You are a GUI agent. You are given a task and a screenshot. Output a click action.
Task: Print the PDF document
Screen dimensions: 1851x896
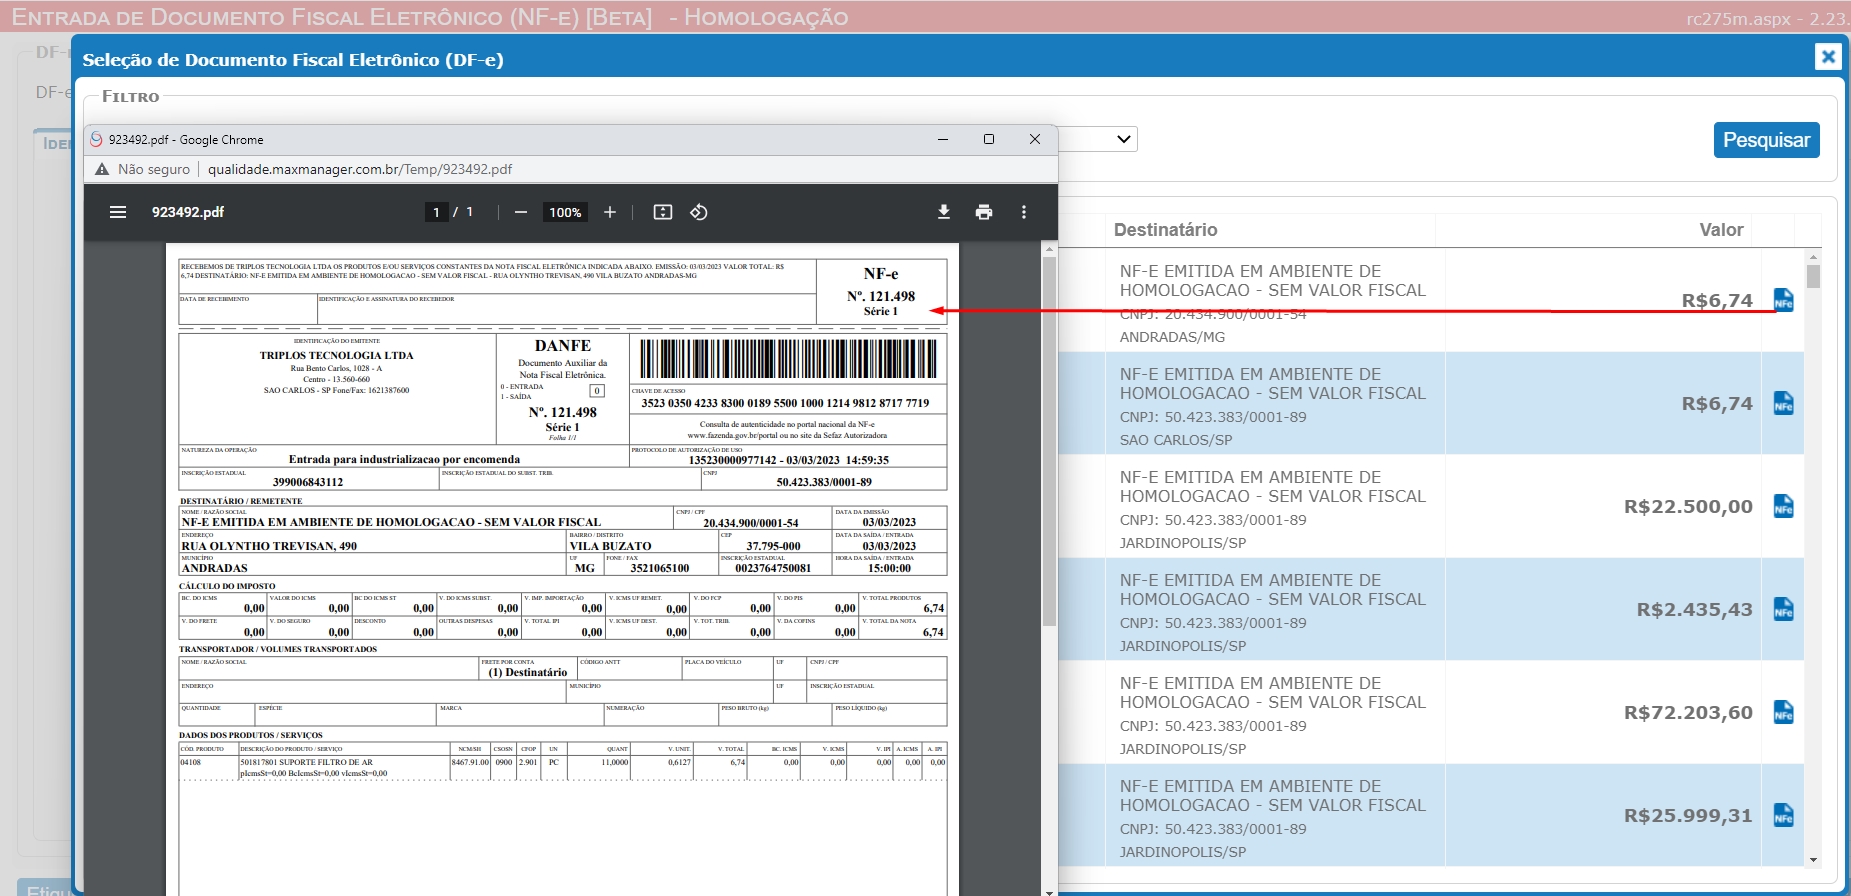coord(984,212)
